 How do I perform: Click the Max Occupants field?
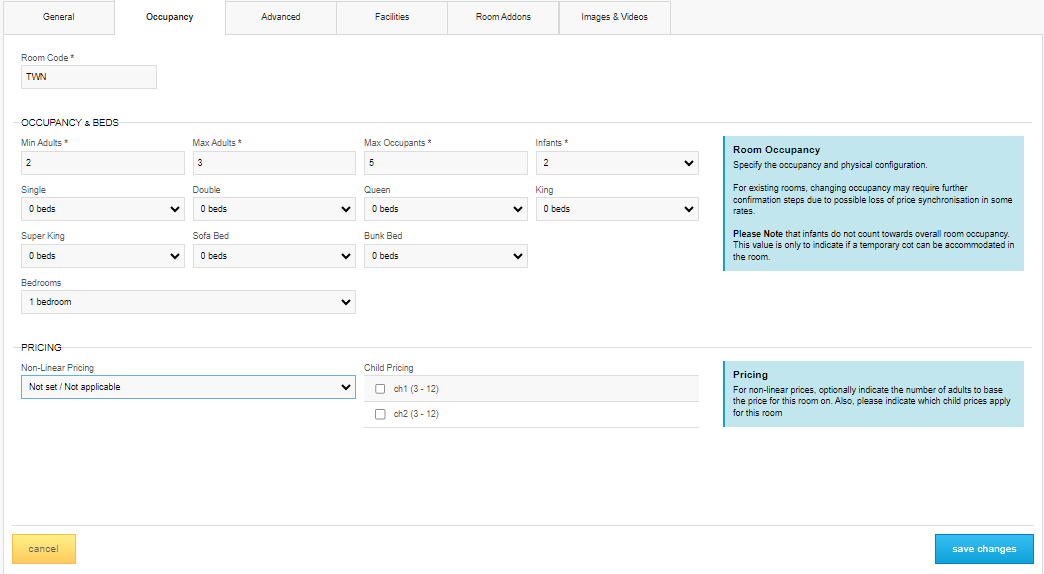click(445, 163)
